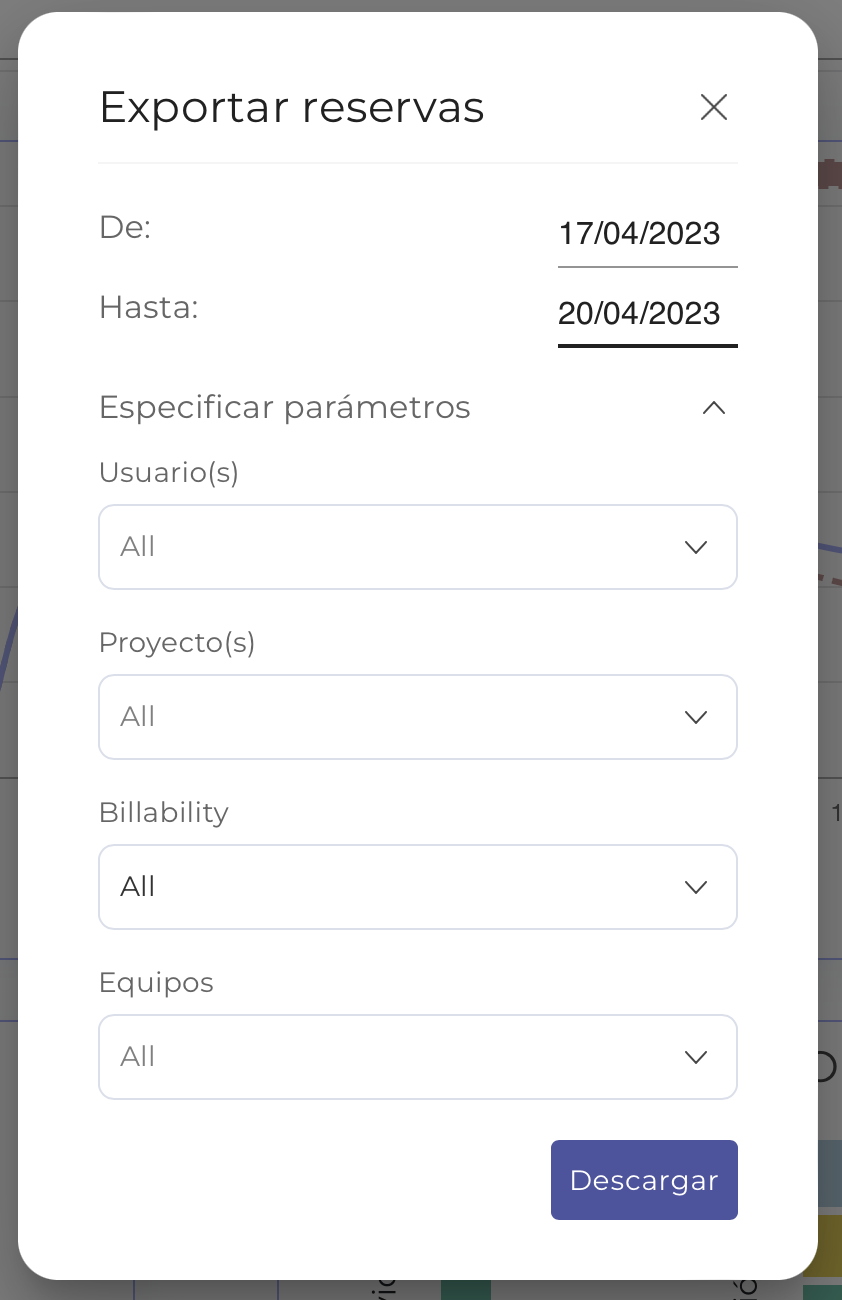Toggle the Especificar parámetros section heading

(285, 408)
